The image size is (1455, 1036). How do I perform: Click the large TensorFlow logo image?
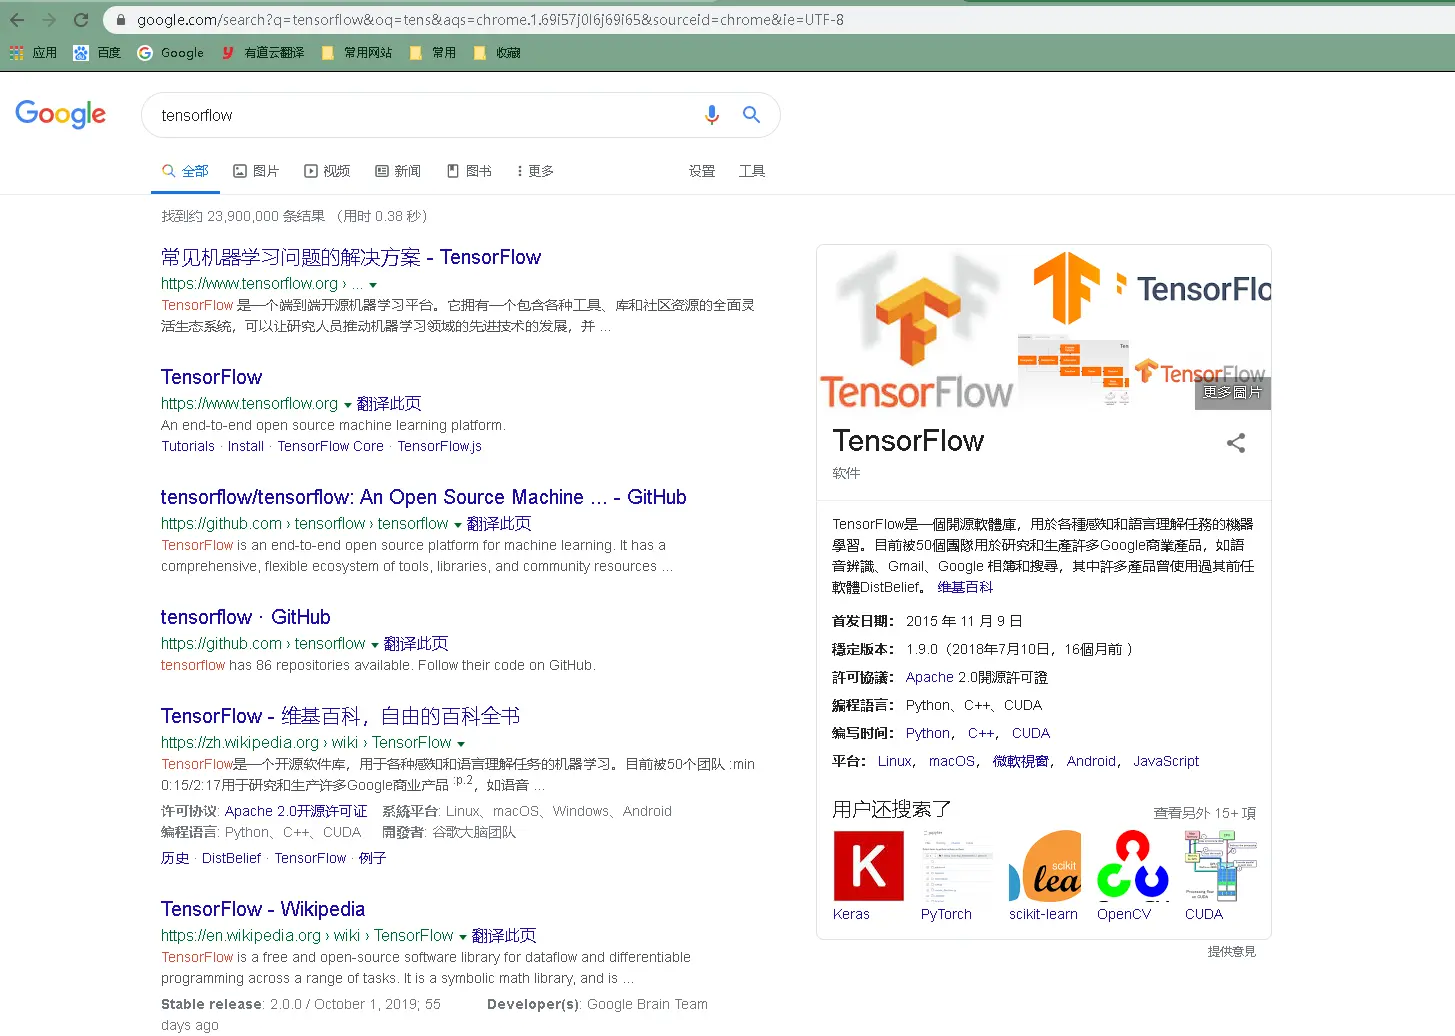pyautogui.click(x=916, y=328)
